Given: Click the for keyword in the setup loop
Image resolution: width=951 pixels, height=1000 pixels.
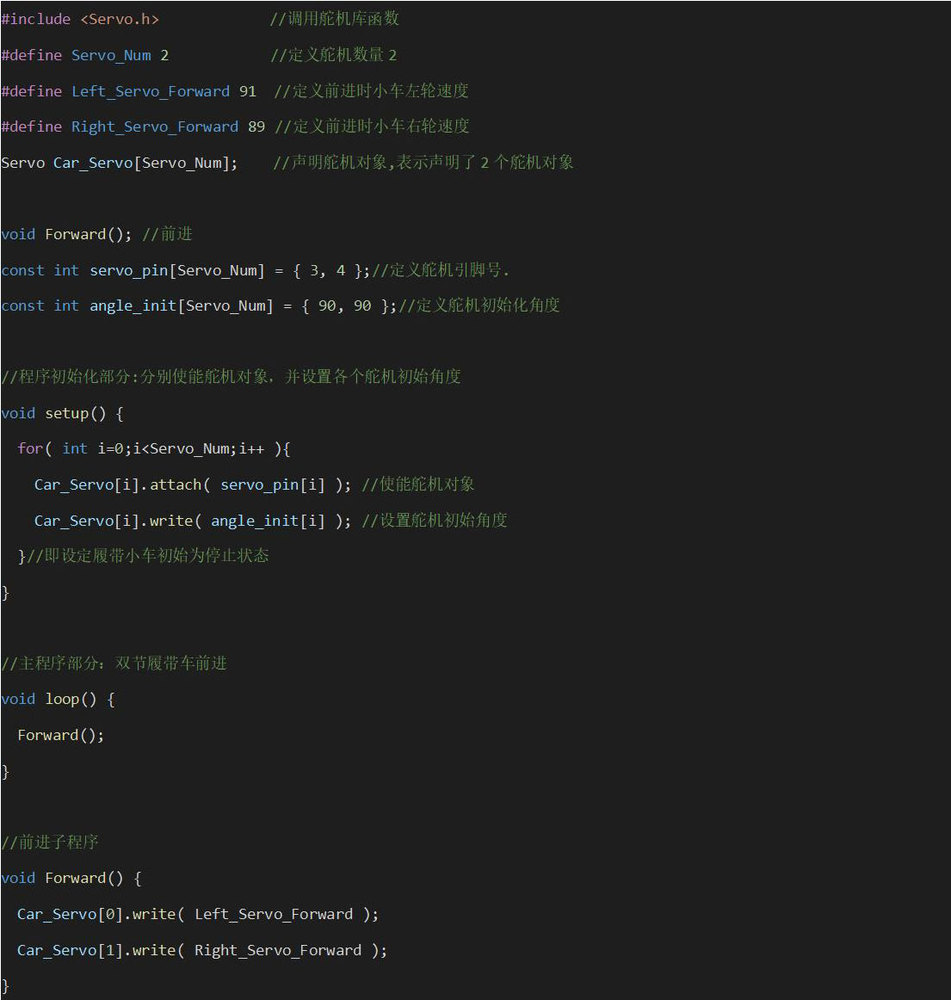Looking at the screenshot, I should pos(29,449).
